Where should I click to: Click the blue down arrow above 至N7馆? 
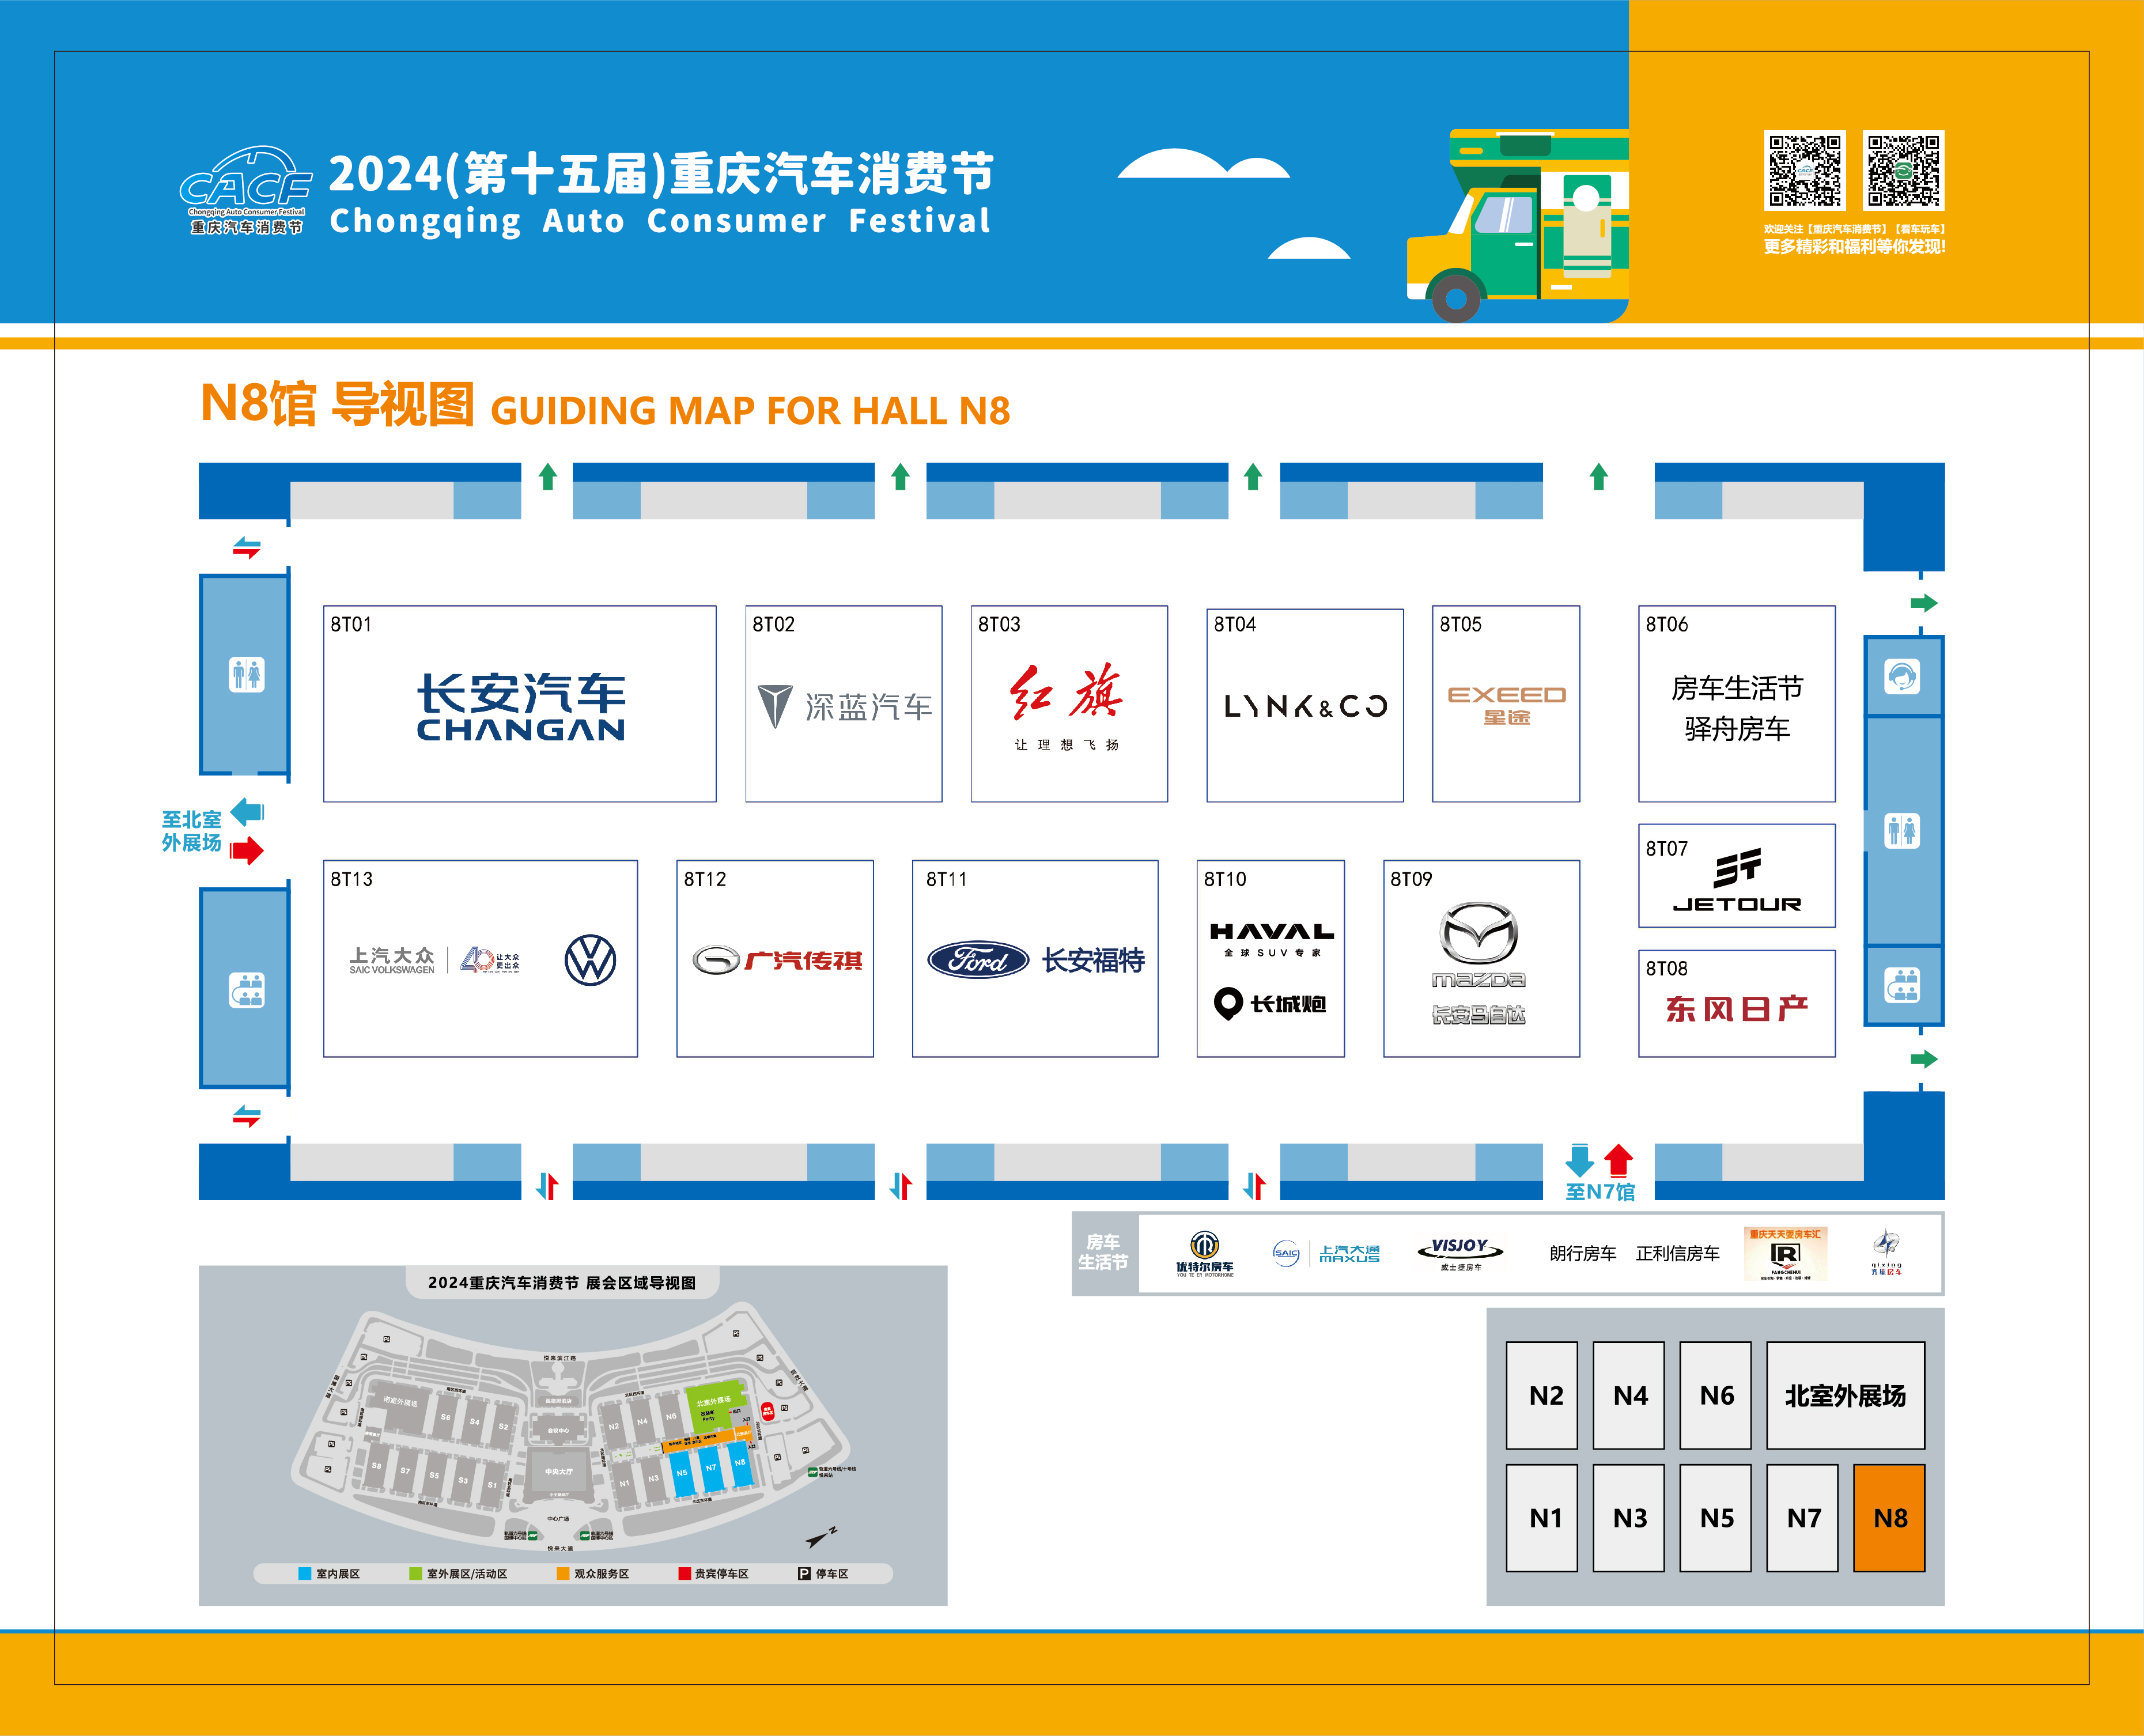pyautogui.click(x=1579, y=1160)
